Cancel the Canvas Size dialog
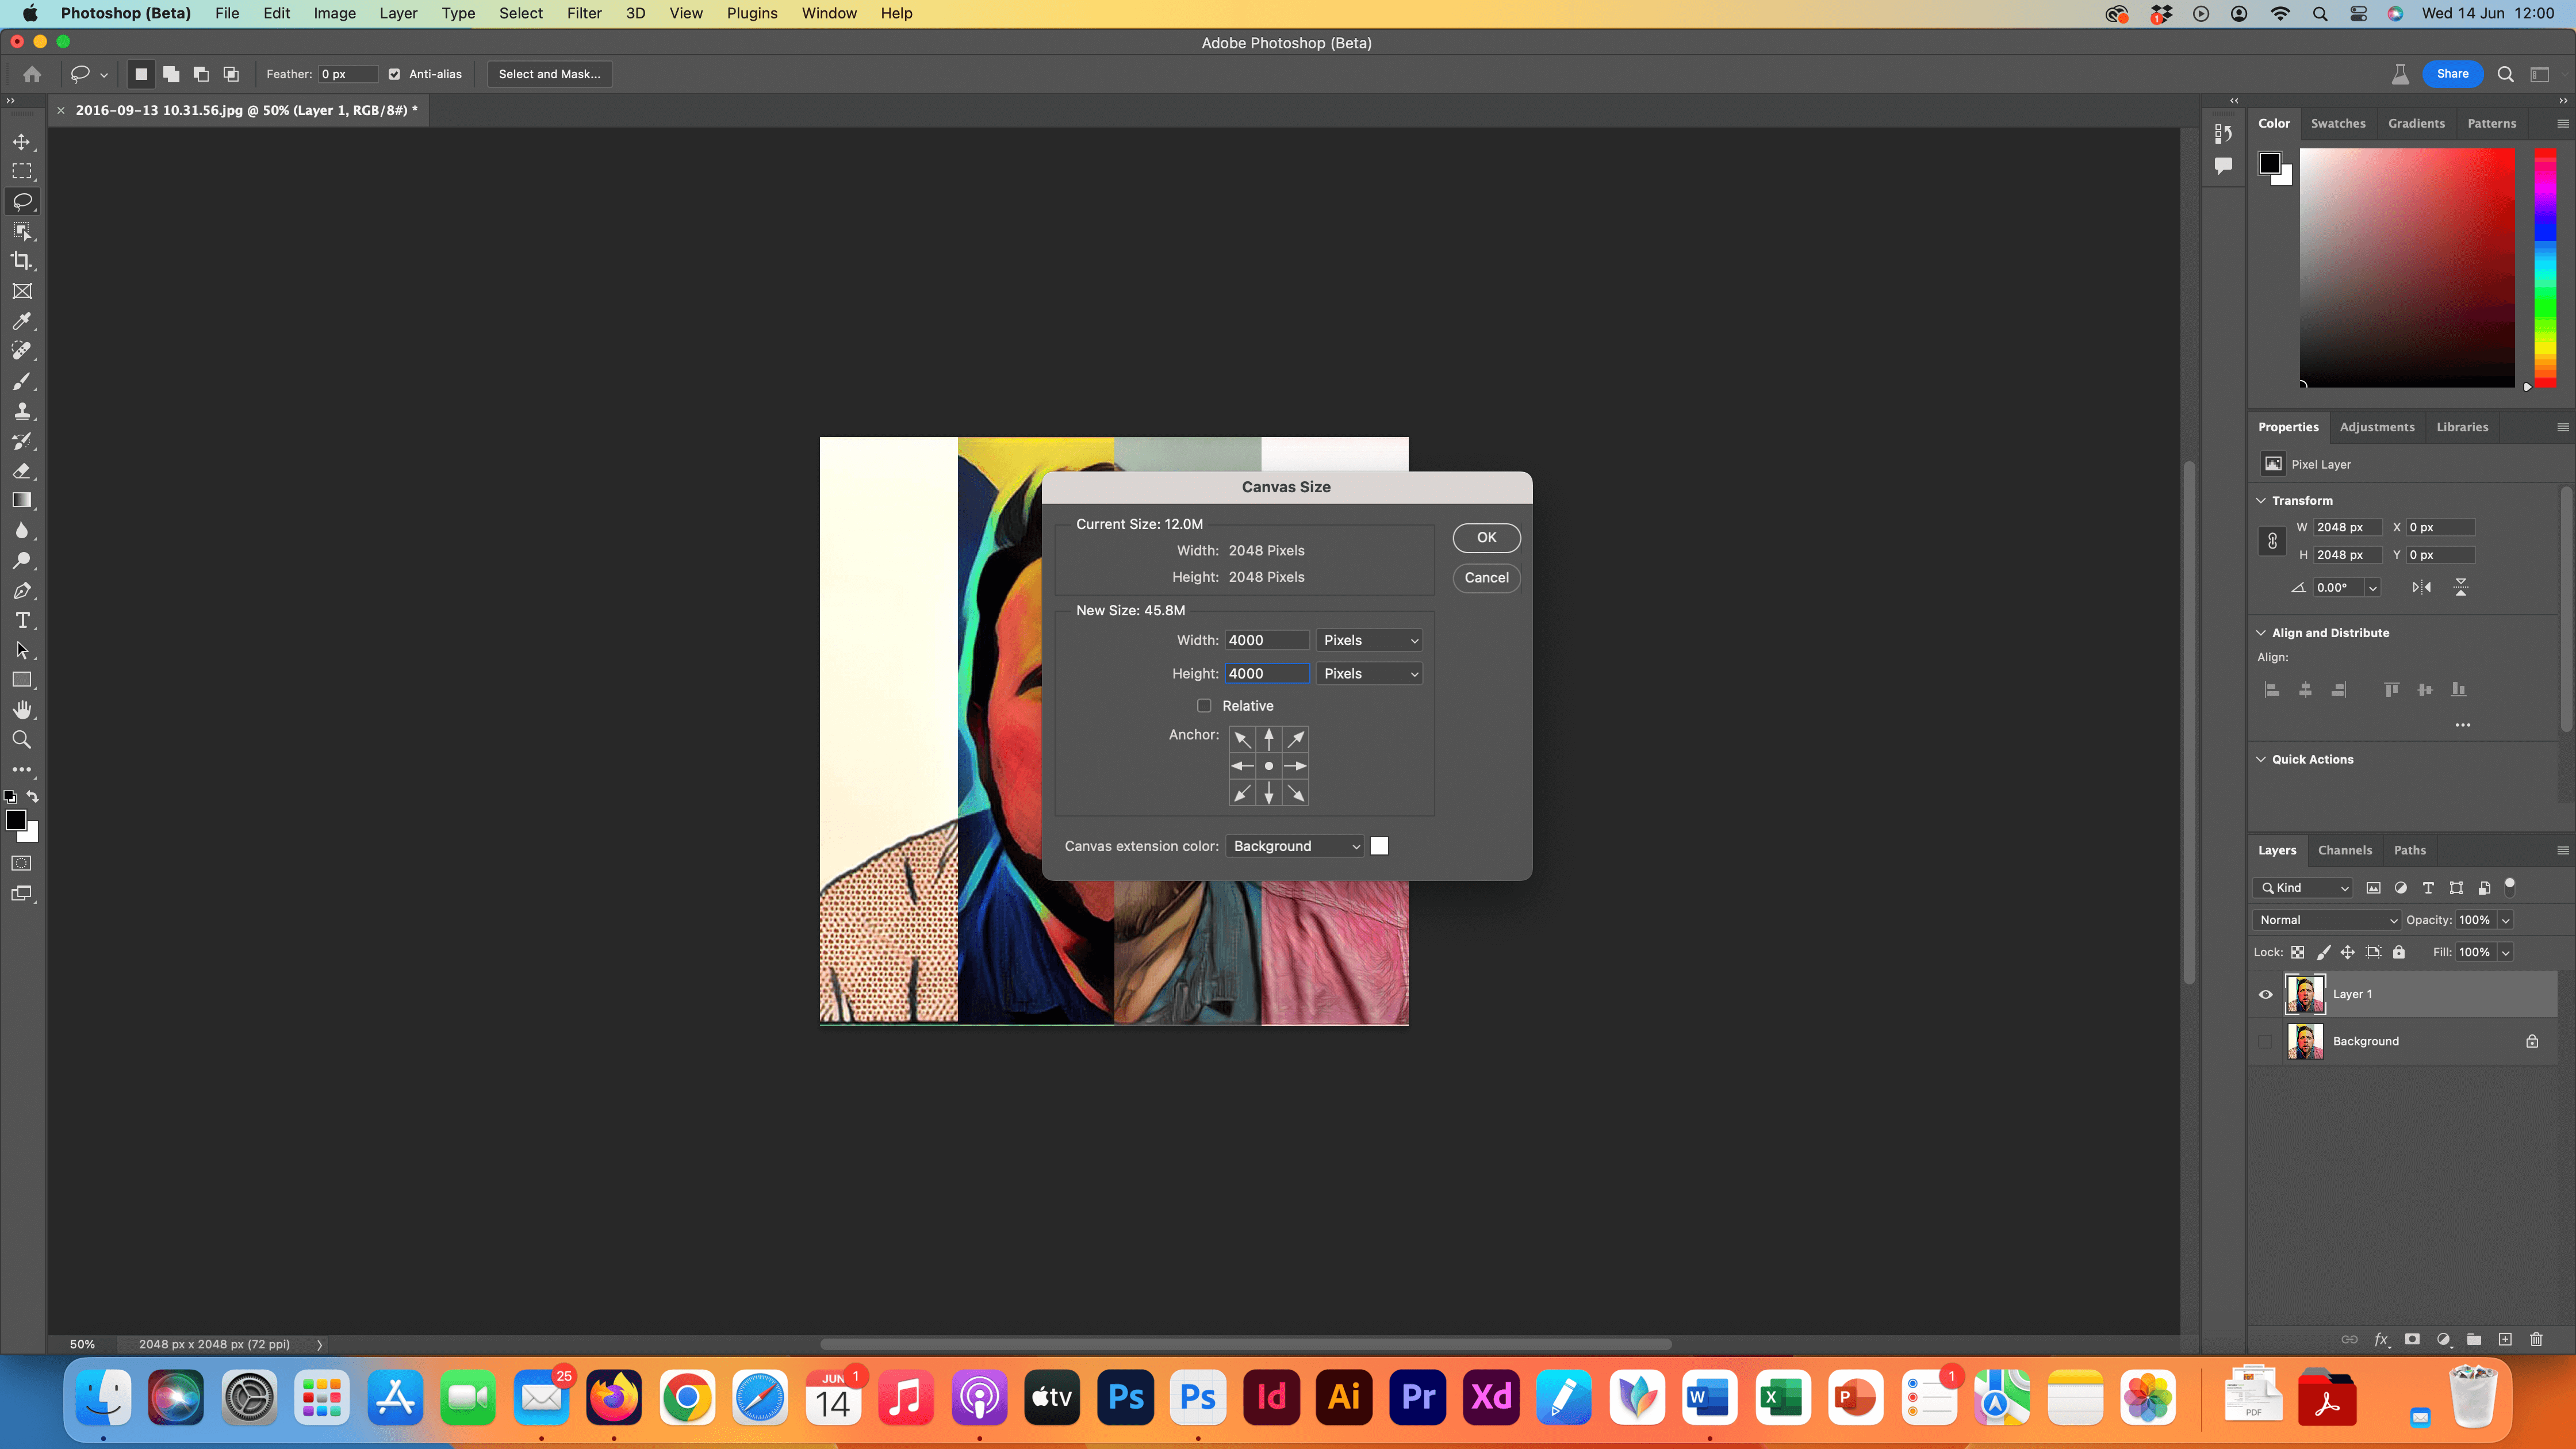The height and width of the screenshot is (1449, 2576). tap(1487, 578)
